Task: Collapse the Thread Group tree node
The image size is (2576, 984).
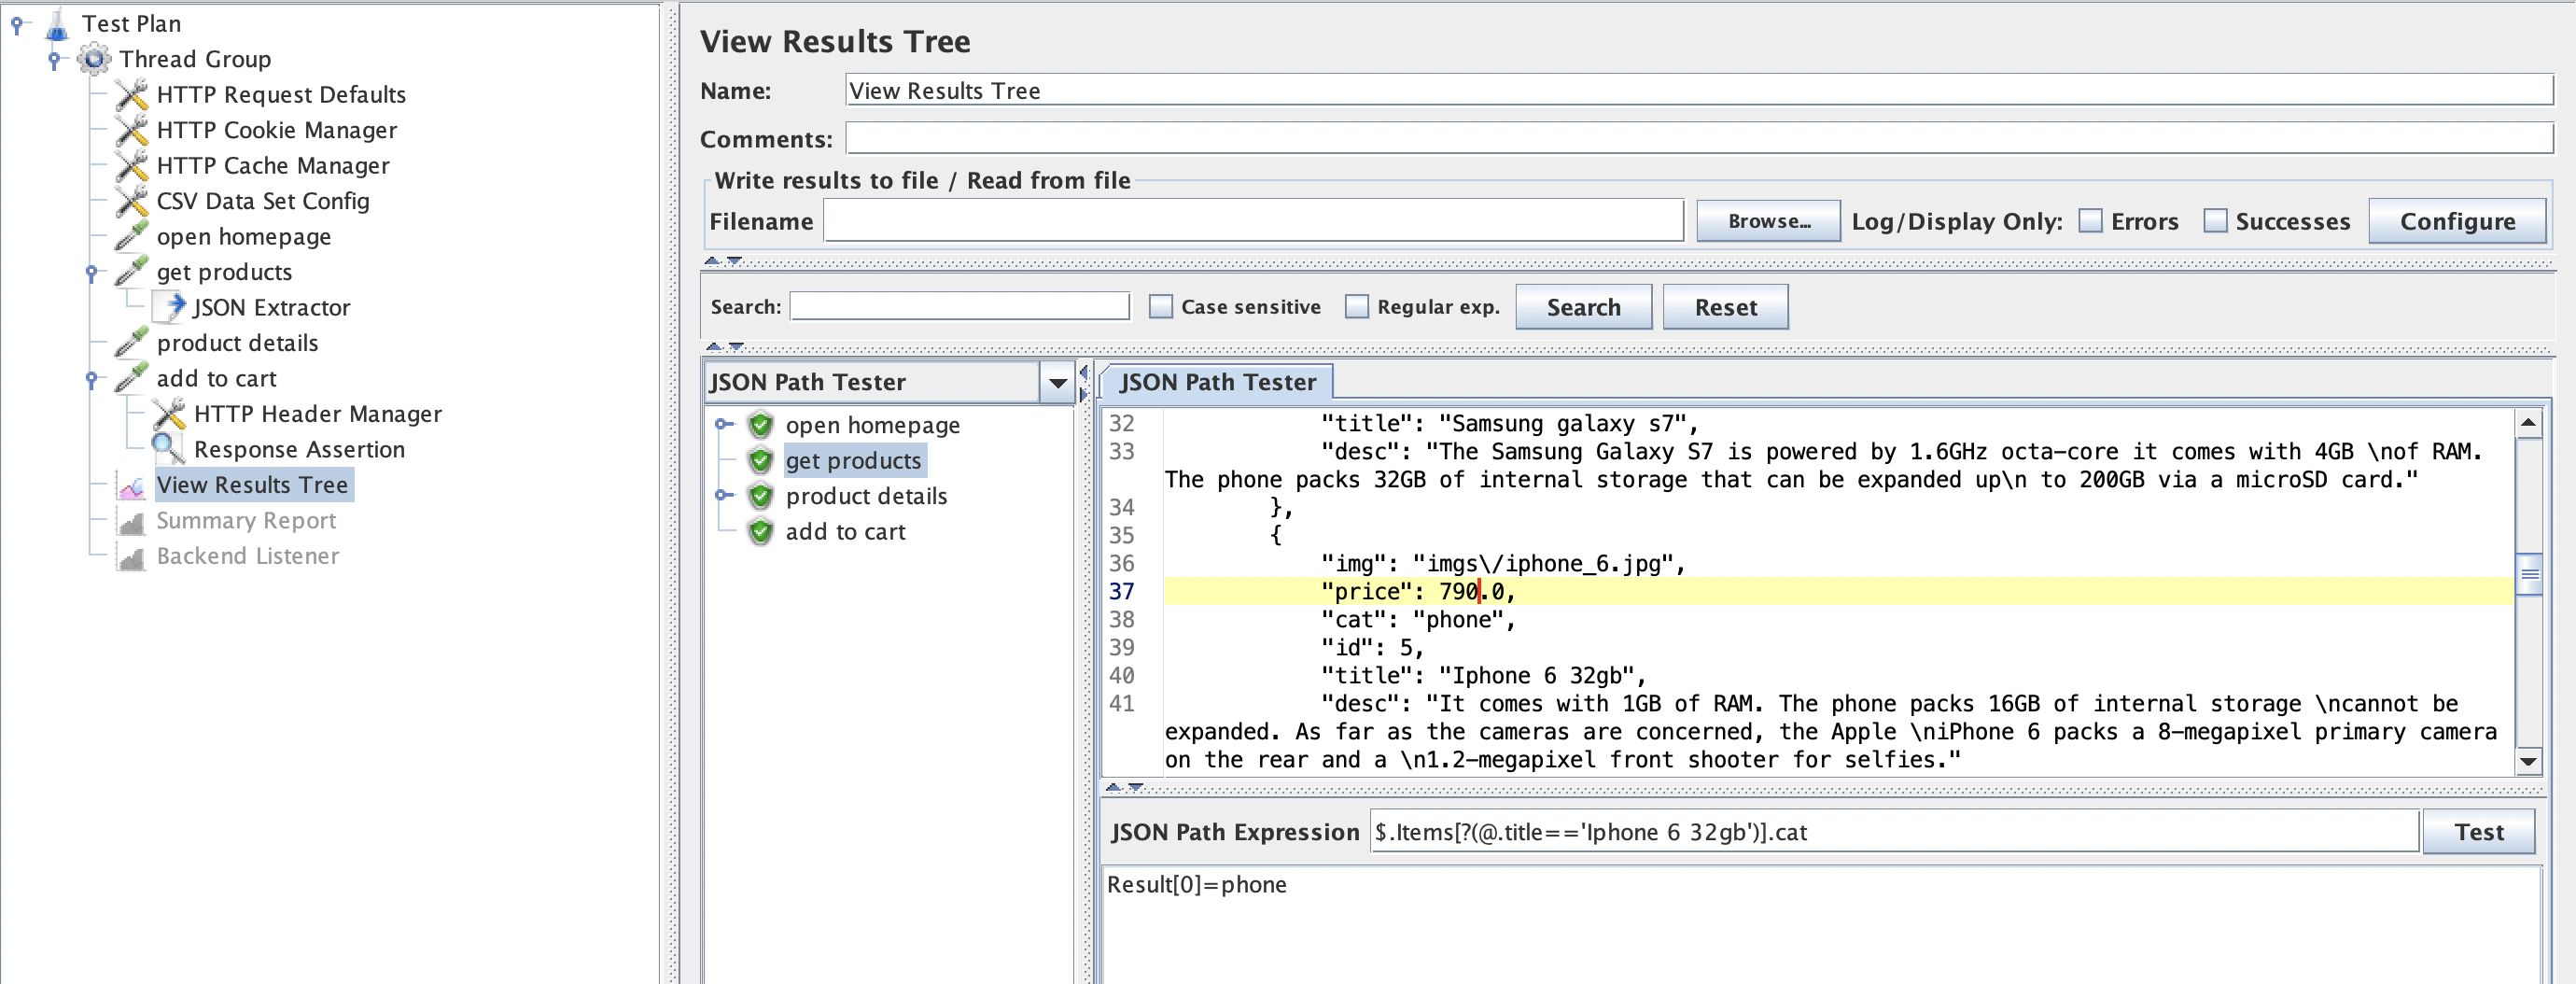Action: [x=54, y=60]
